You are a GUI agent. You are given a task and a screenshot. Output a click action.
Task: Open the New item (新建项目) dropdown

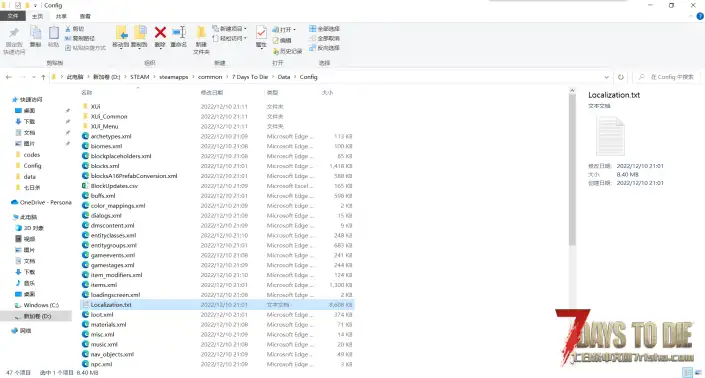click(229, 28)
